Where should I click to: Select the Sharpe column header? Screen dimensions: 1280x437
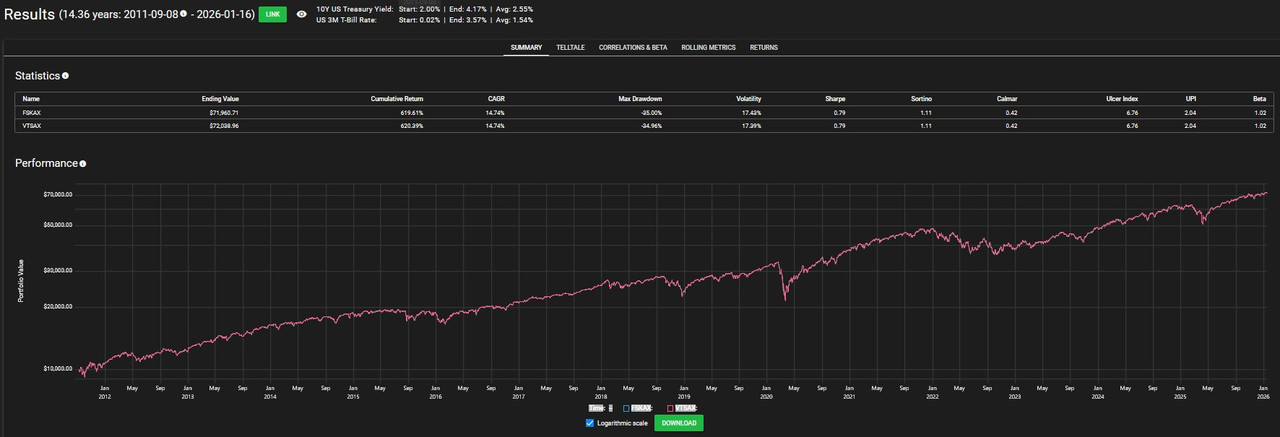(836, 99)
